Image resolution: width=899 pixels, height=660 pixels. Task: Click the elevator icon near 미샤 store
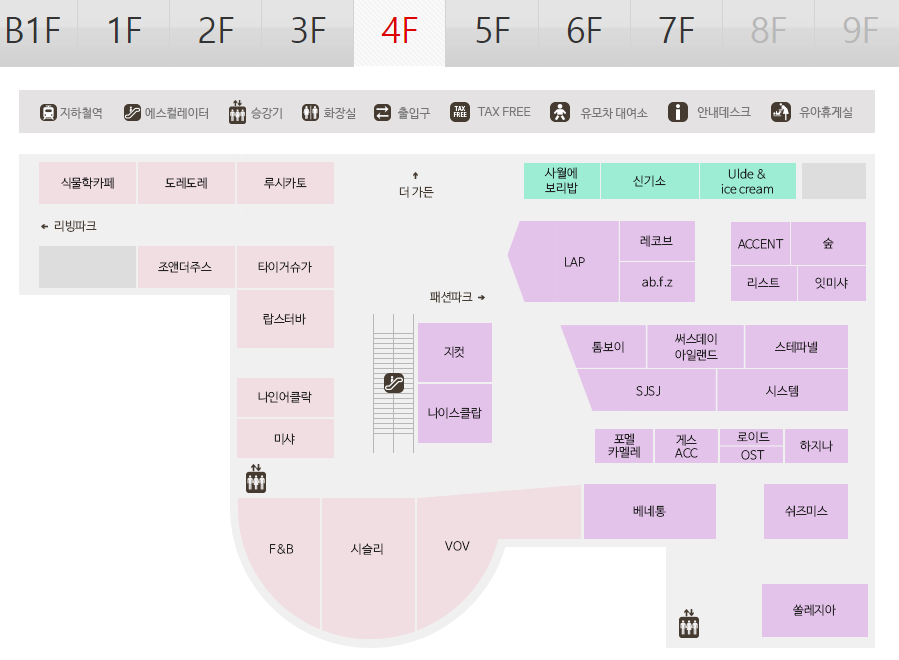(256, 479)
